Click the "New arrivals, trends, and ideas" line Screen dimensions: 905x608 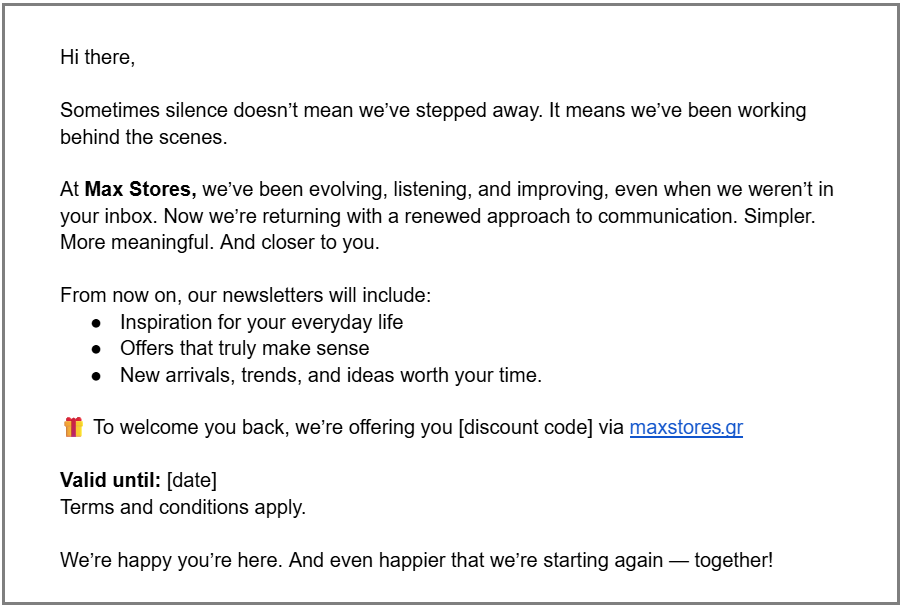(330, 375)
